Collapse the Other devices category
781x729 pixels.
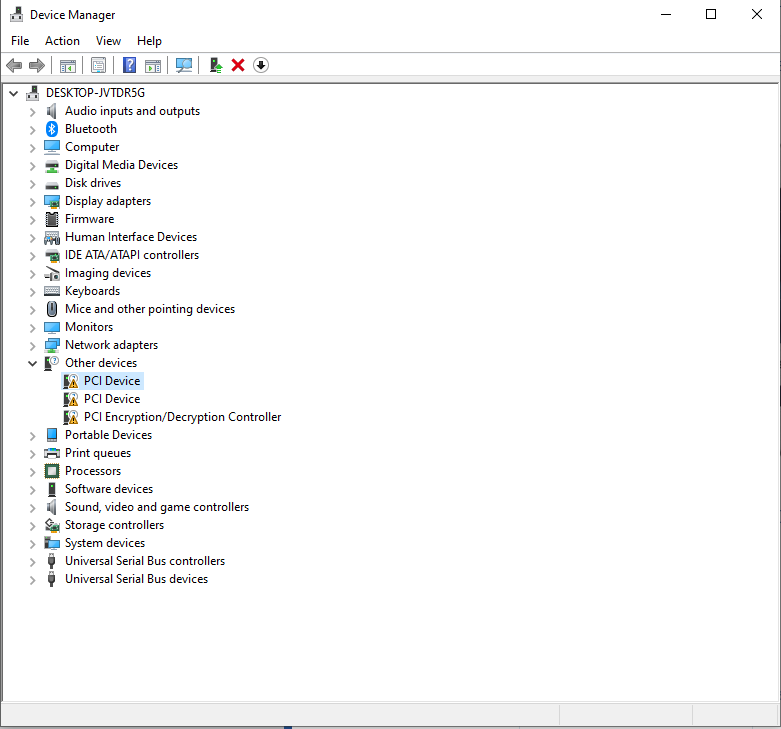(33, 364)
